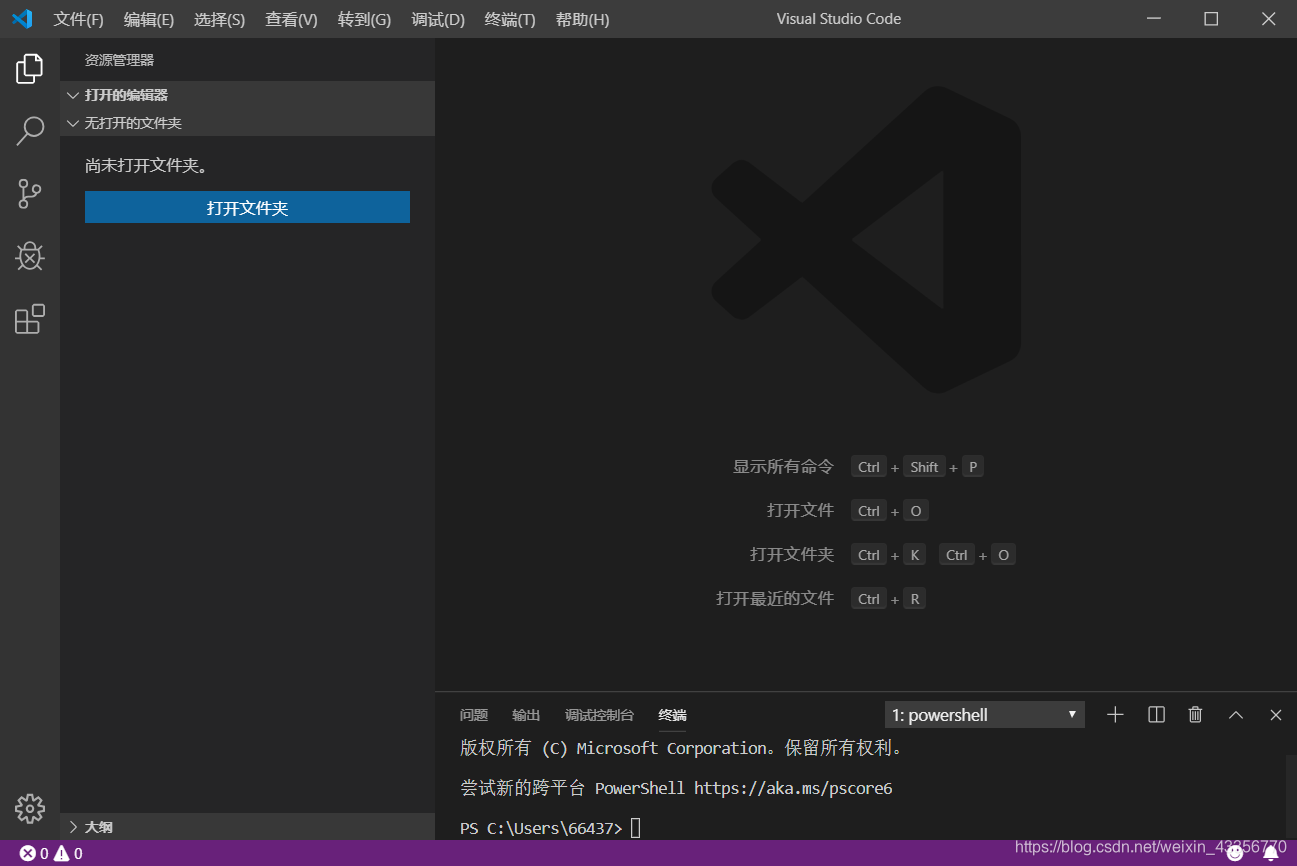Open the feedback smiley in status bar
Image resolution: width=1297 pixels, height=866 pixels.
click(x=1235, y=853)
